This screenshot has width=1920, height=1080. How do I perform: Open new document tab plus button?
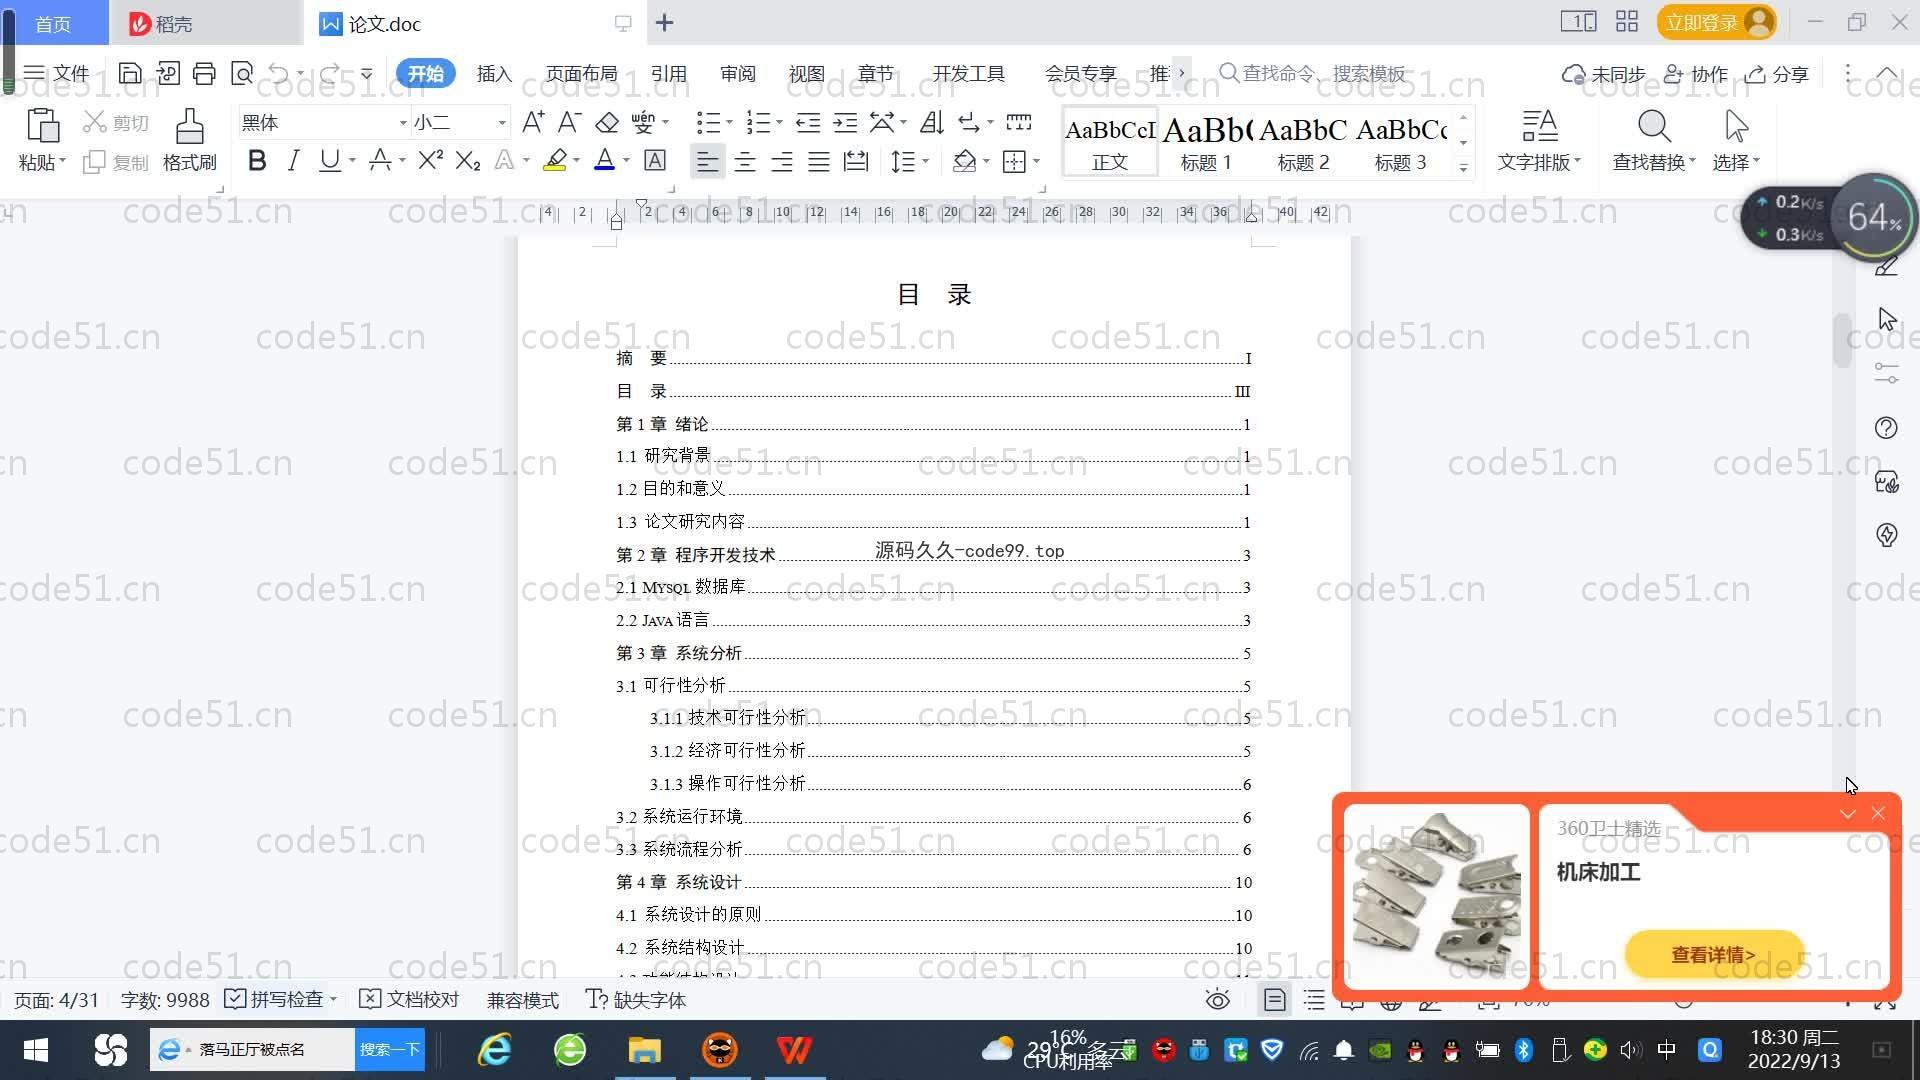pyautogui.click(x=664, y=22)
